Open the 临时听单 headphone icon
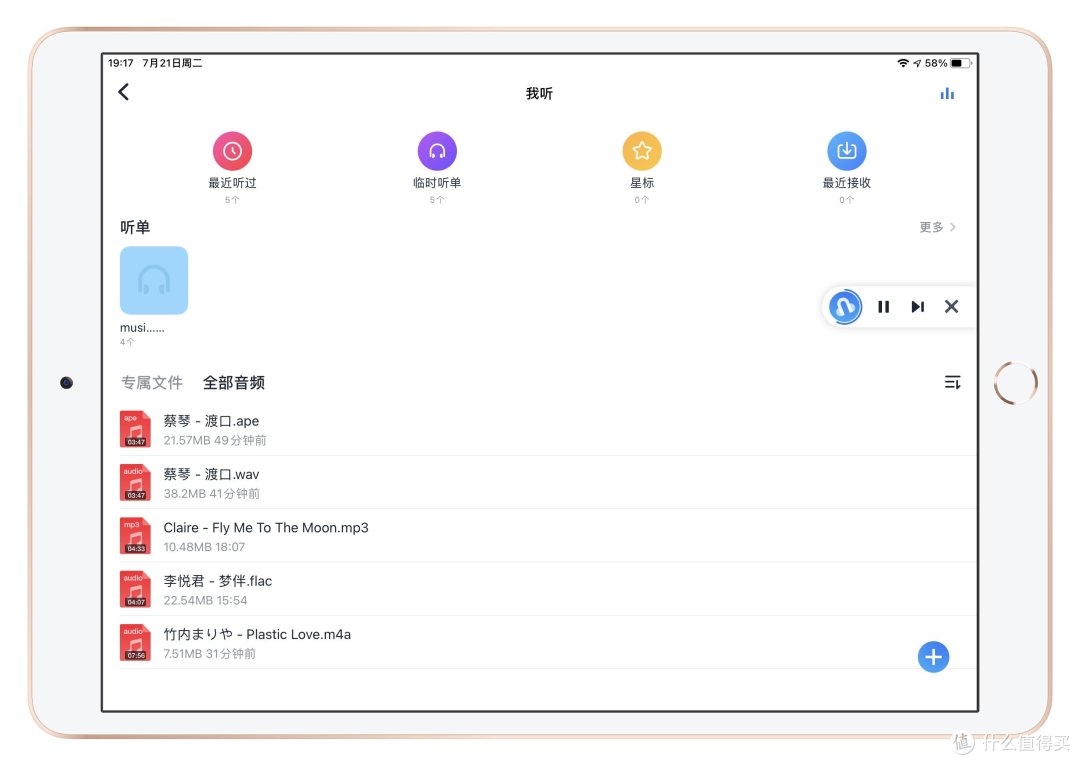1080x765 pixels. [x=437, y=151]
